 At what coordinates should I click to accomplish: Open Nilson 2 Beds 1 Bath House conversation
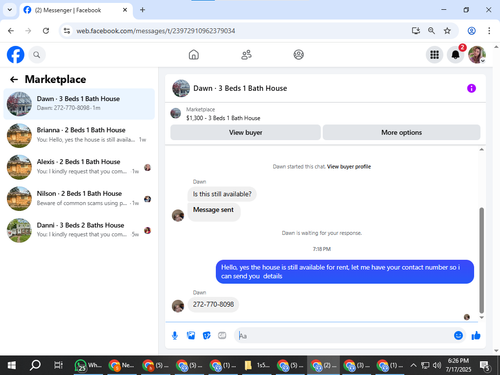click(79, 199)
